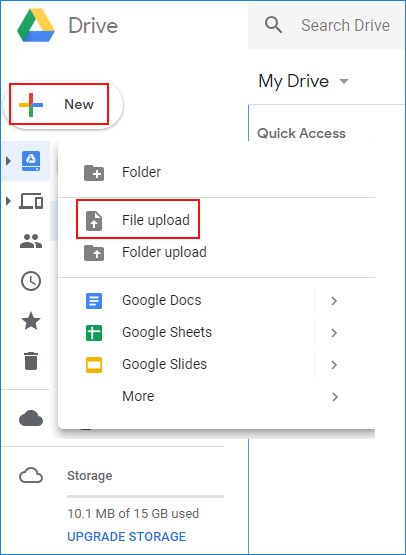
Task: Expand the Computers tree arrow
Action: tap(8, 201)
